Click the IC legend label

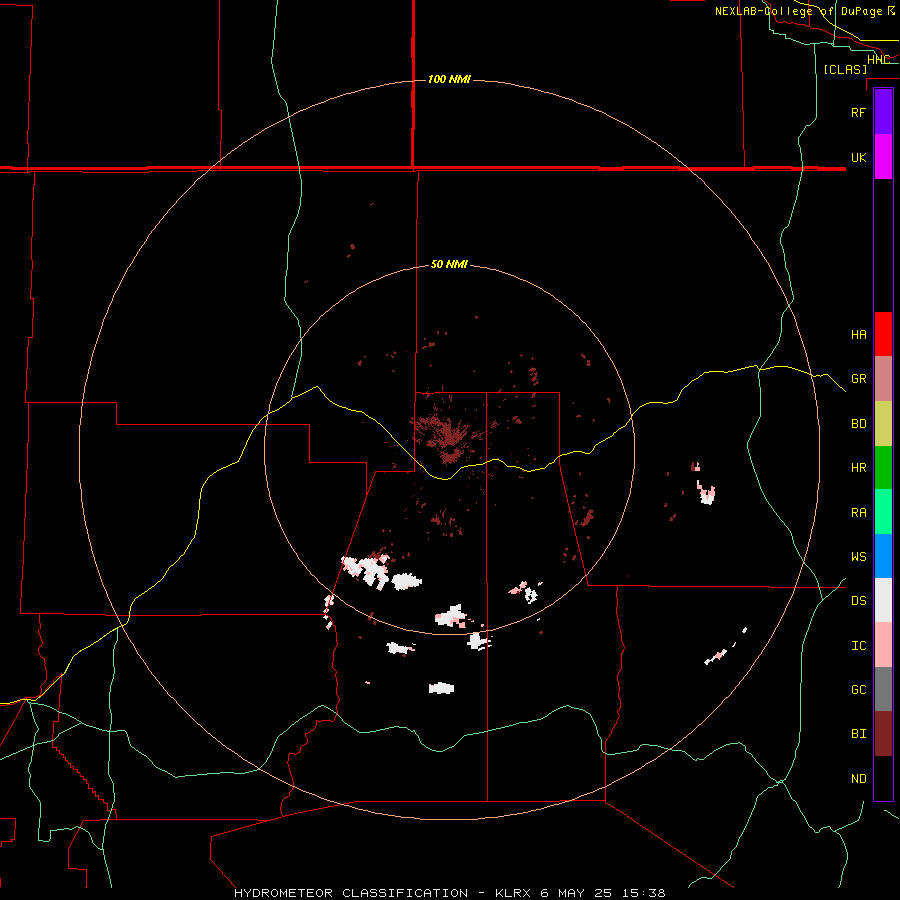click(x=858, y=646)
